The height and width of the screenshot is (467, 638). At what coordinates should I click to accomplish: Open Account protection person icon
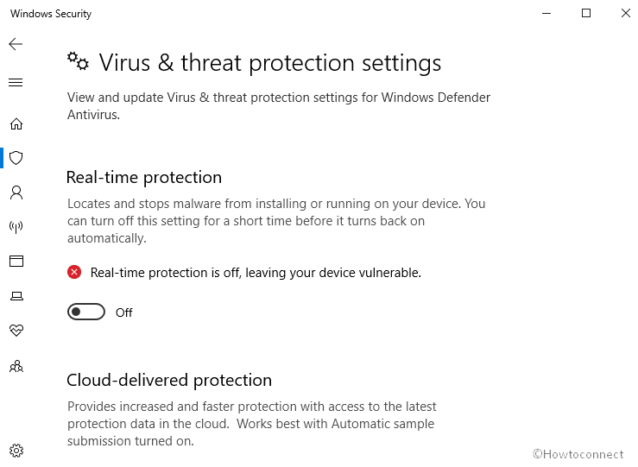15,192
